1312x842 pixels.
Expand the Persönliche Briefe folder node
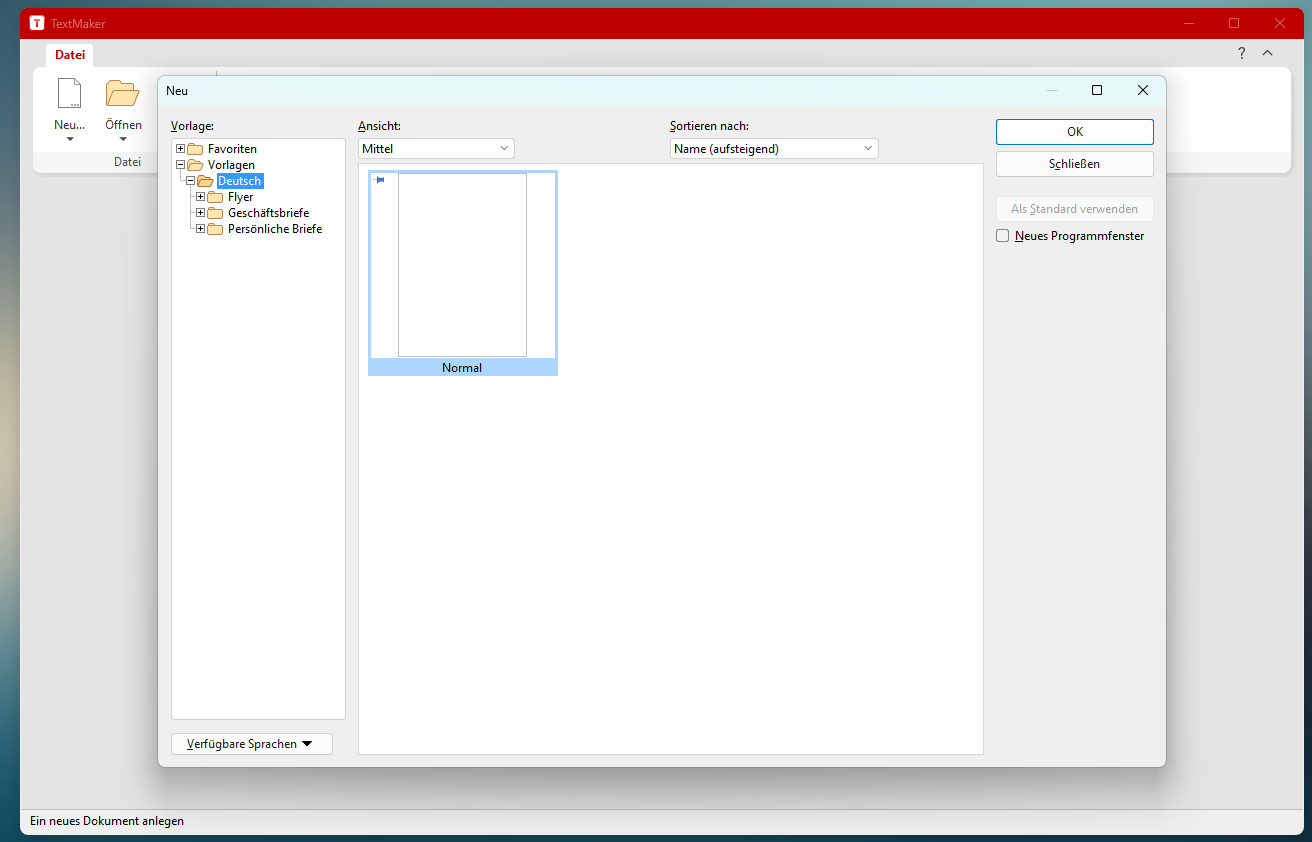[x=200, y=229]
